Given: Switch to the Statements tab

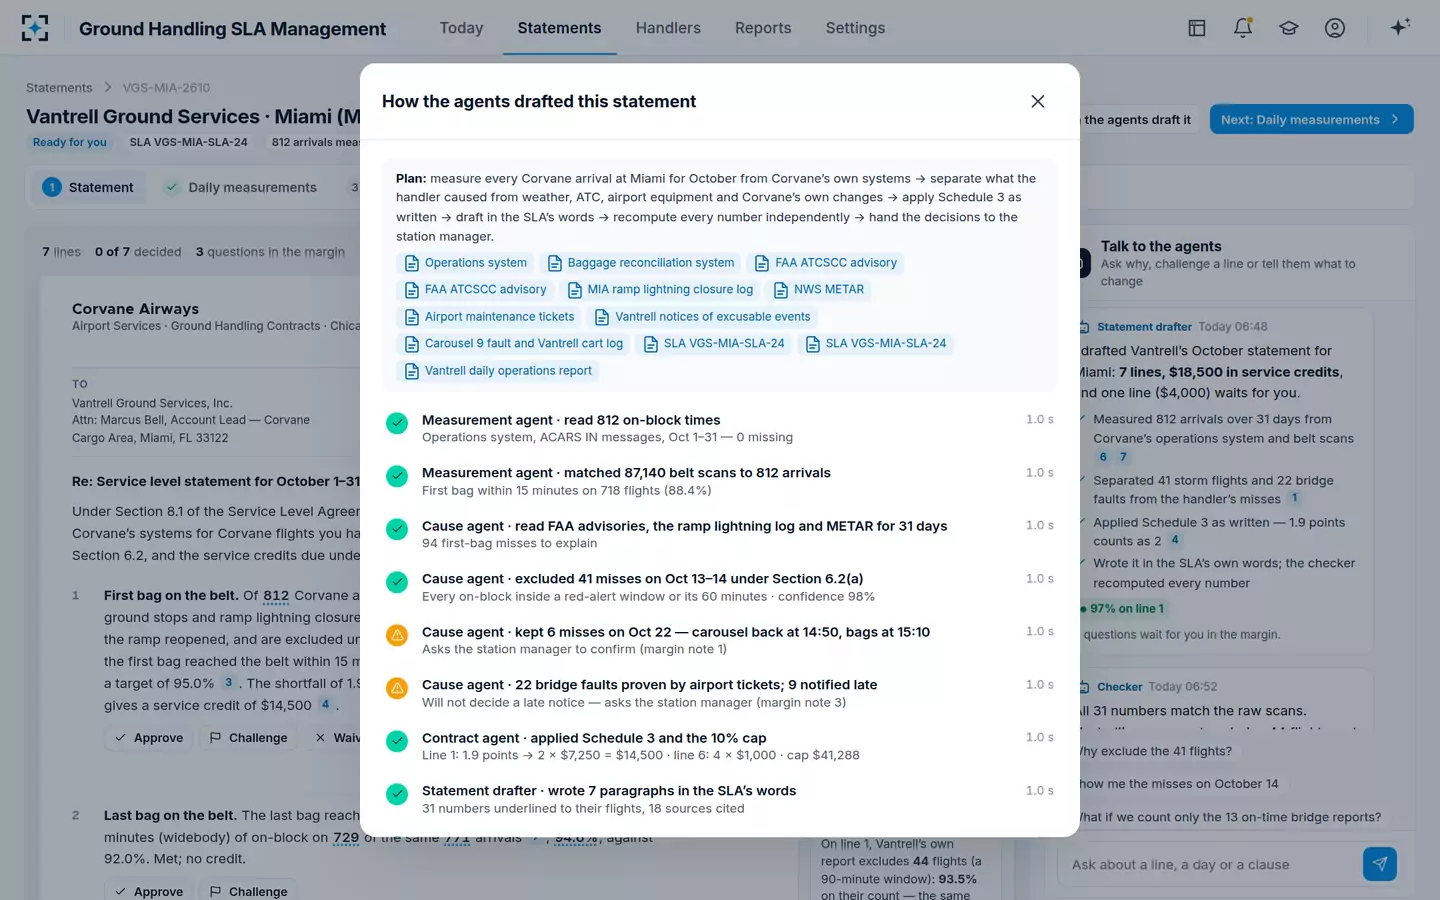Looking at the screenshot, I should point(559,28).
